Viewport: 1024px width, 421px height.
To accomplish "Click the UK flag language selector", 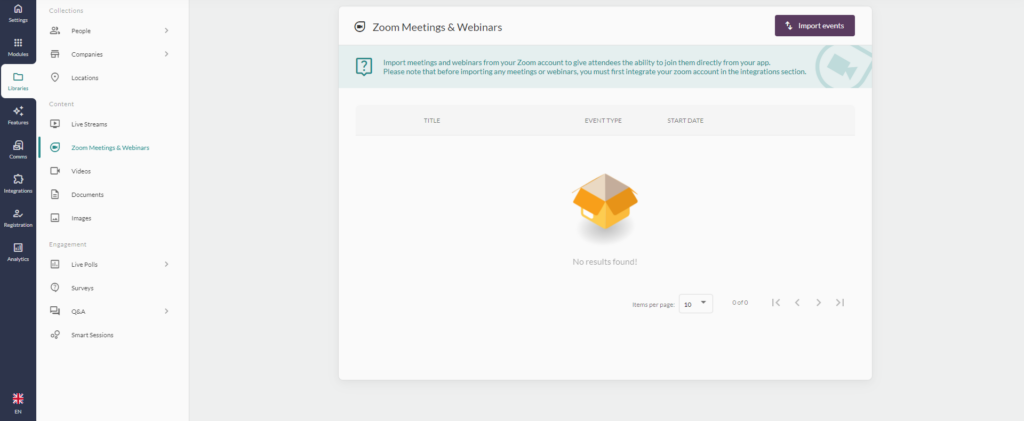I will coord(18,400).
